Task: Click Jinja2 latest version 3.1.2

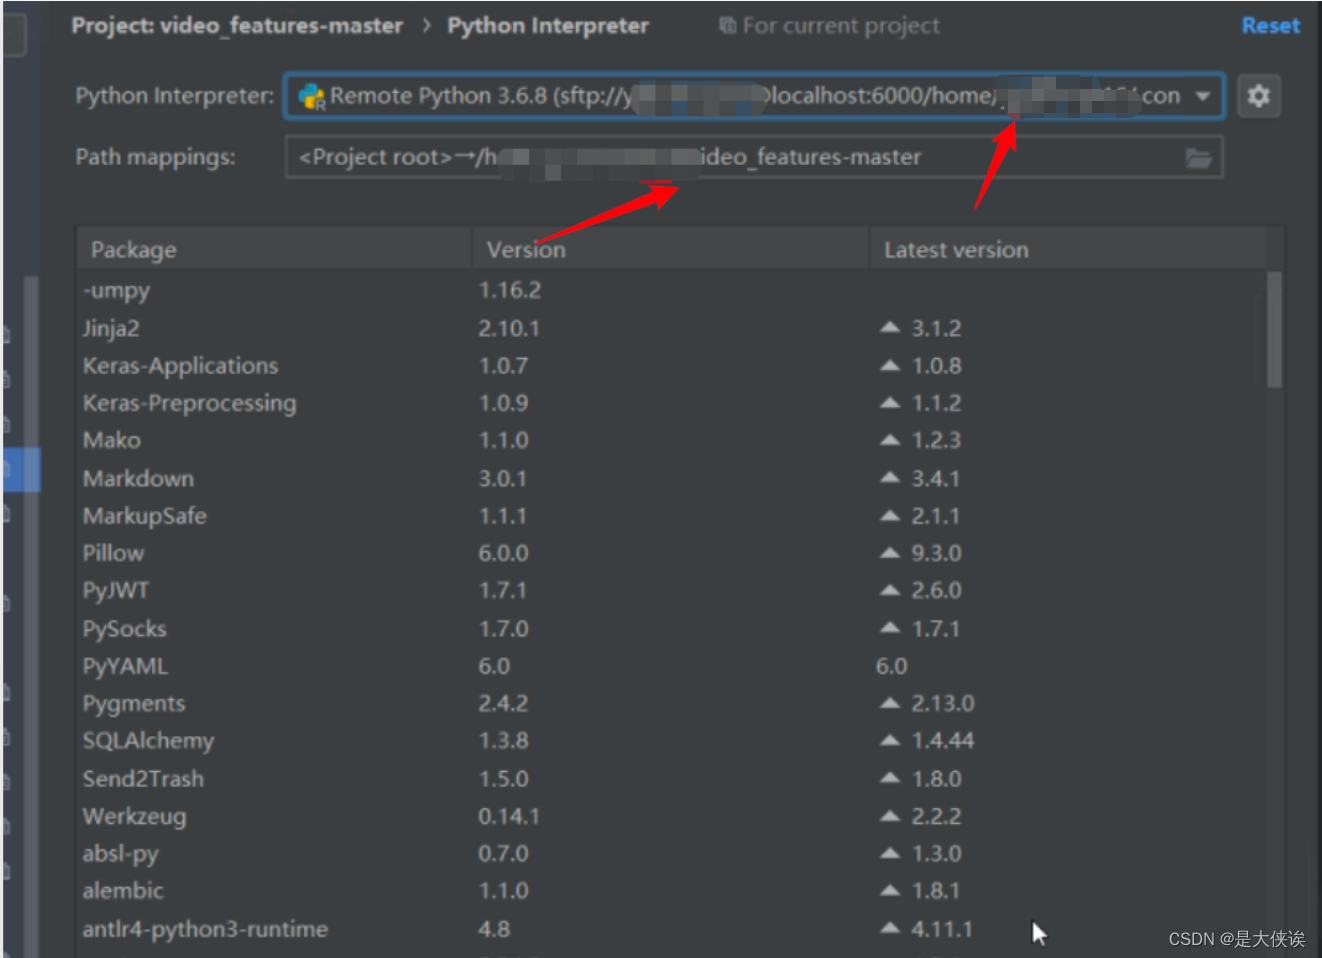Action: tap(936, 328)
